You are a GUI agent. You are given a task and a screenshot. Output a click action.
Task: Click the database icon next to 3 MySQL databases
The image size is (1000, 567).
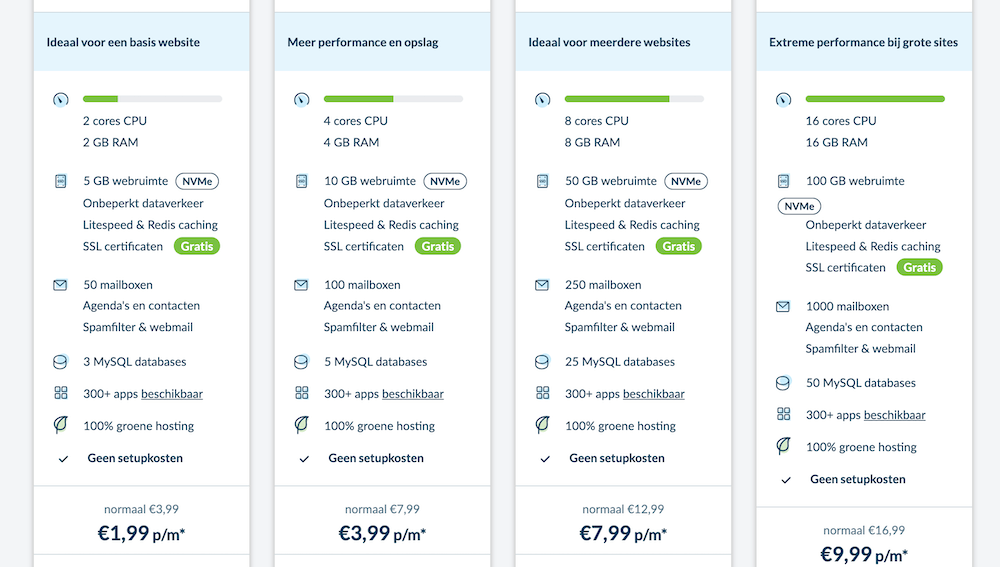[61, 362]
